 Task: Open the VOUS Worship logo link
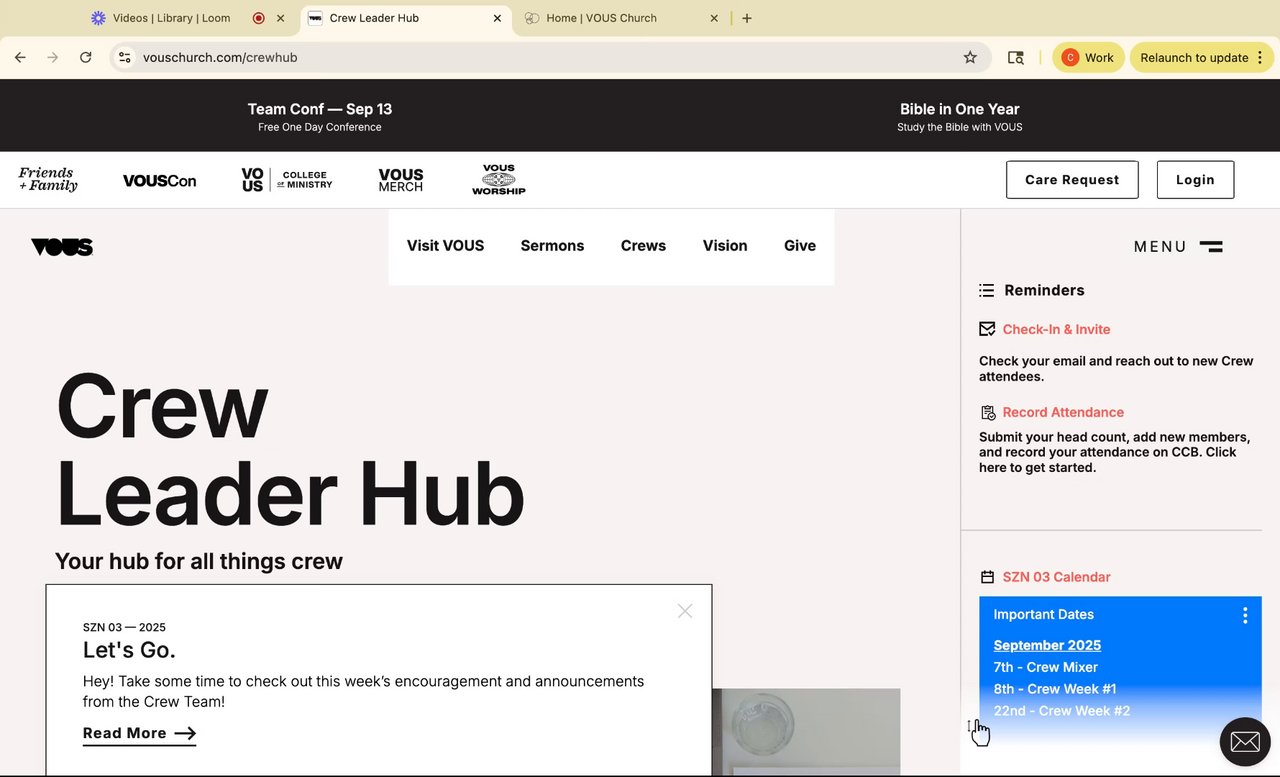tap(499, 180)
